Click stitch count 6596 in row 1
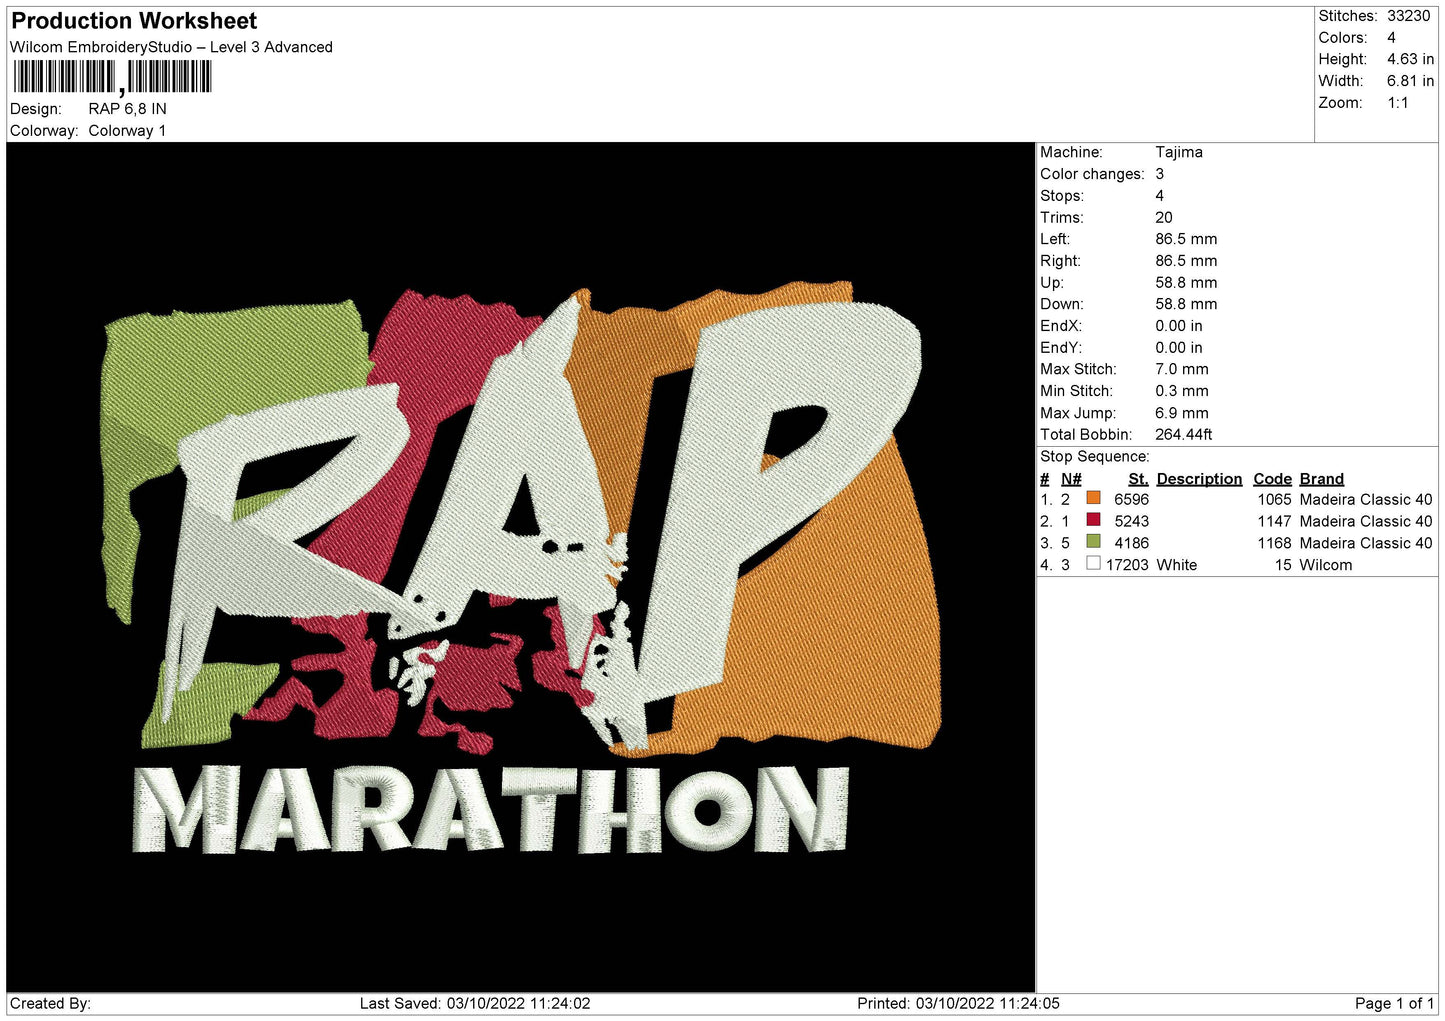1445x1021 pixels. click(1132, 499)
